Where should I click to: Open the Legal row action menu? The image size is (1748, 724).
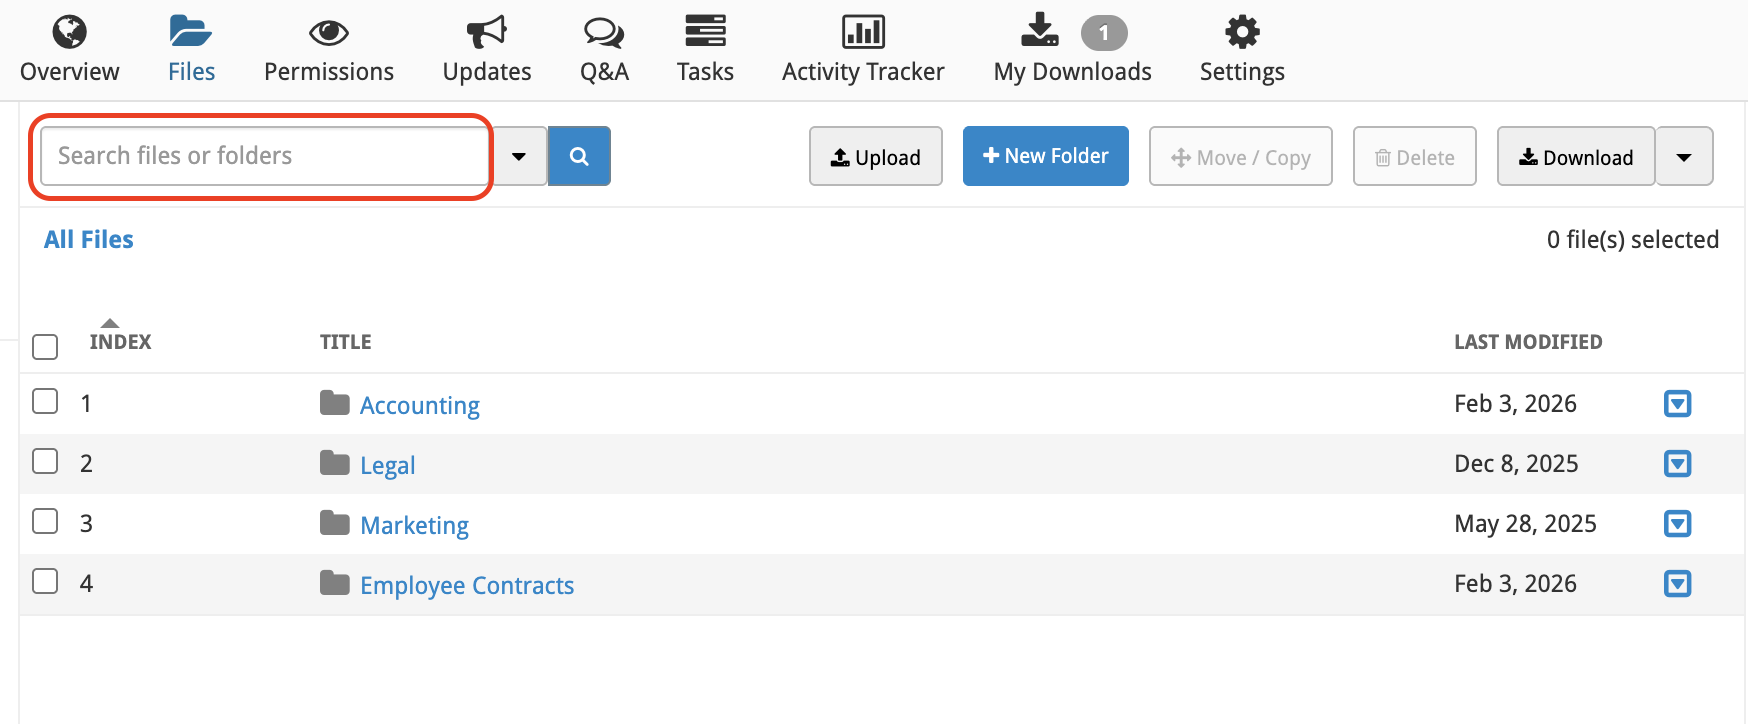click(x=1677, y=463)
